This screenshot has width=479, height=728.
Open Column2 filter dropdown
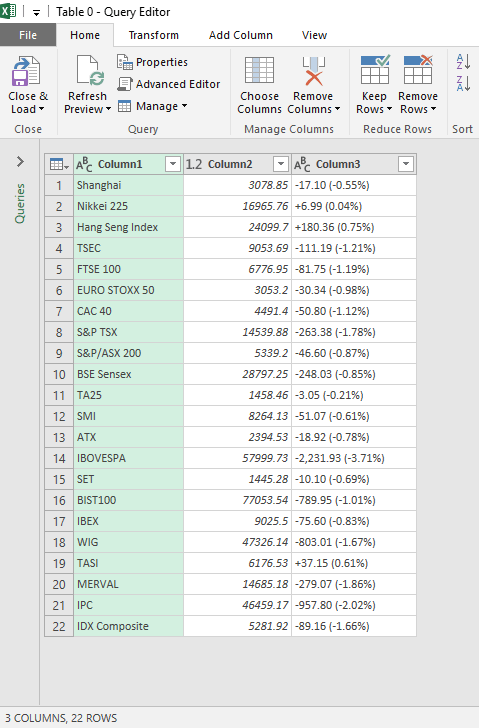point(280,164)
